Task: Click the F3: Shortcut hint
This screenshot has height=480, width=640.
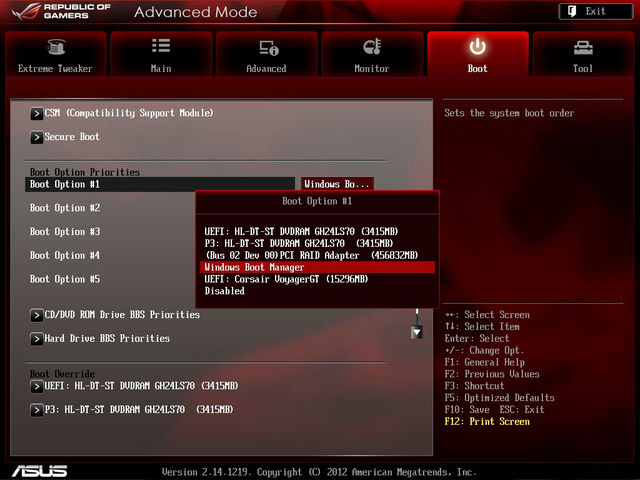Action: [x=474, y=386]
